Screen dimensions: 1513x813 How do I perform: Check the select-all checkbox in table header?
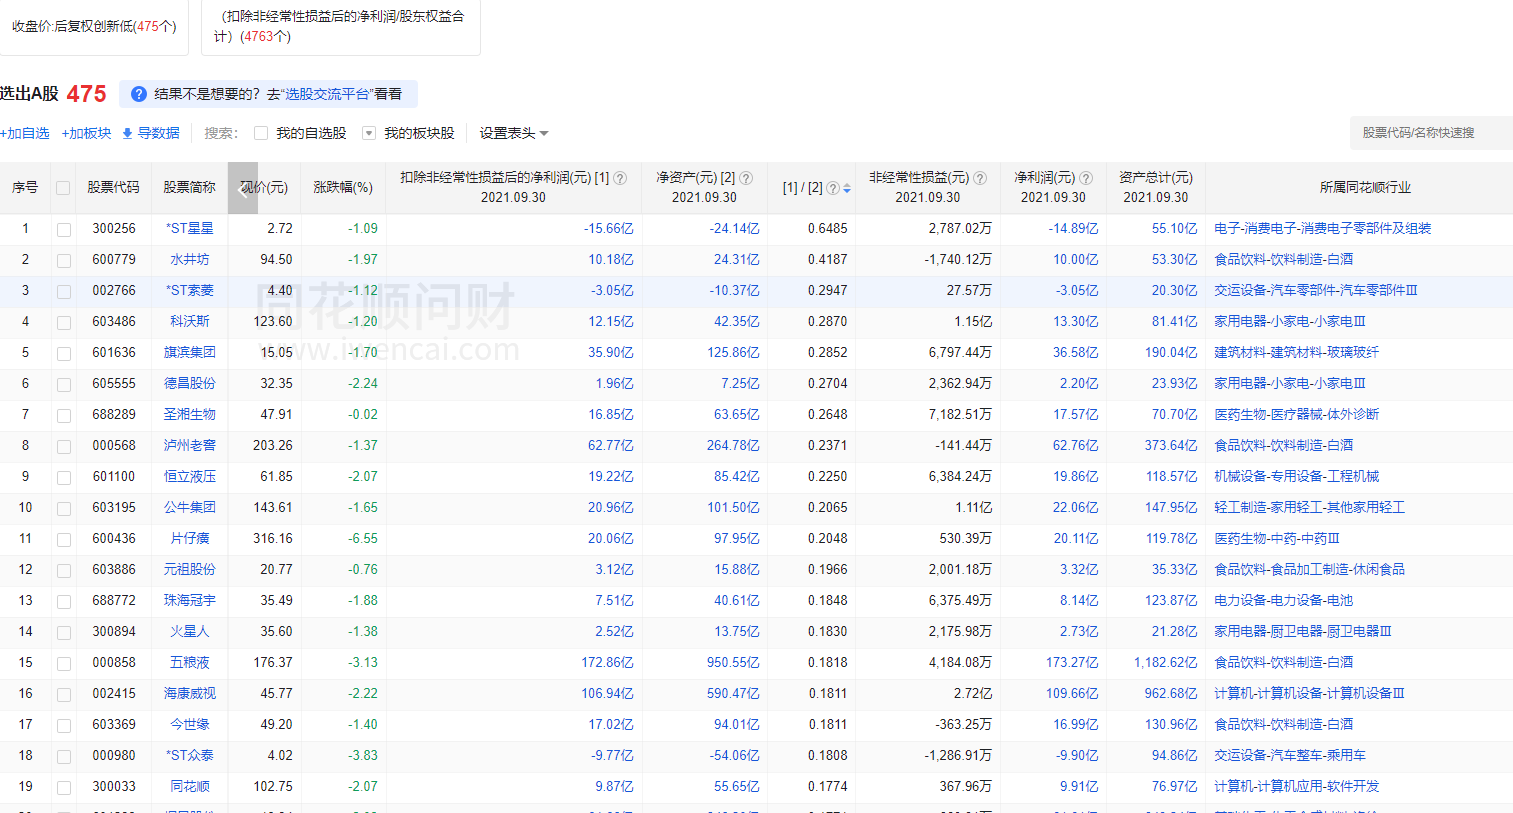click(x=64, y=188)
